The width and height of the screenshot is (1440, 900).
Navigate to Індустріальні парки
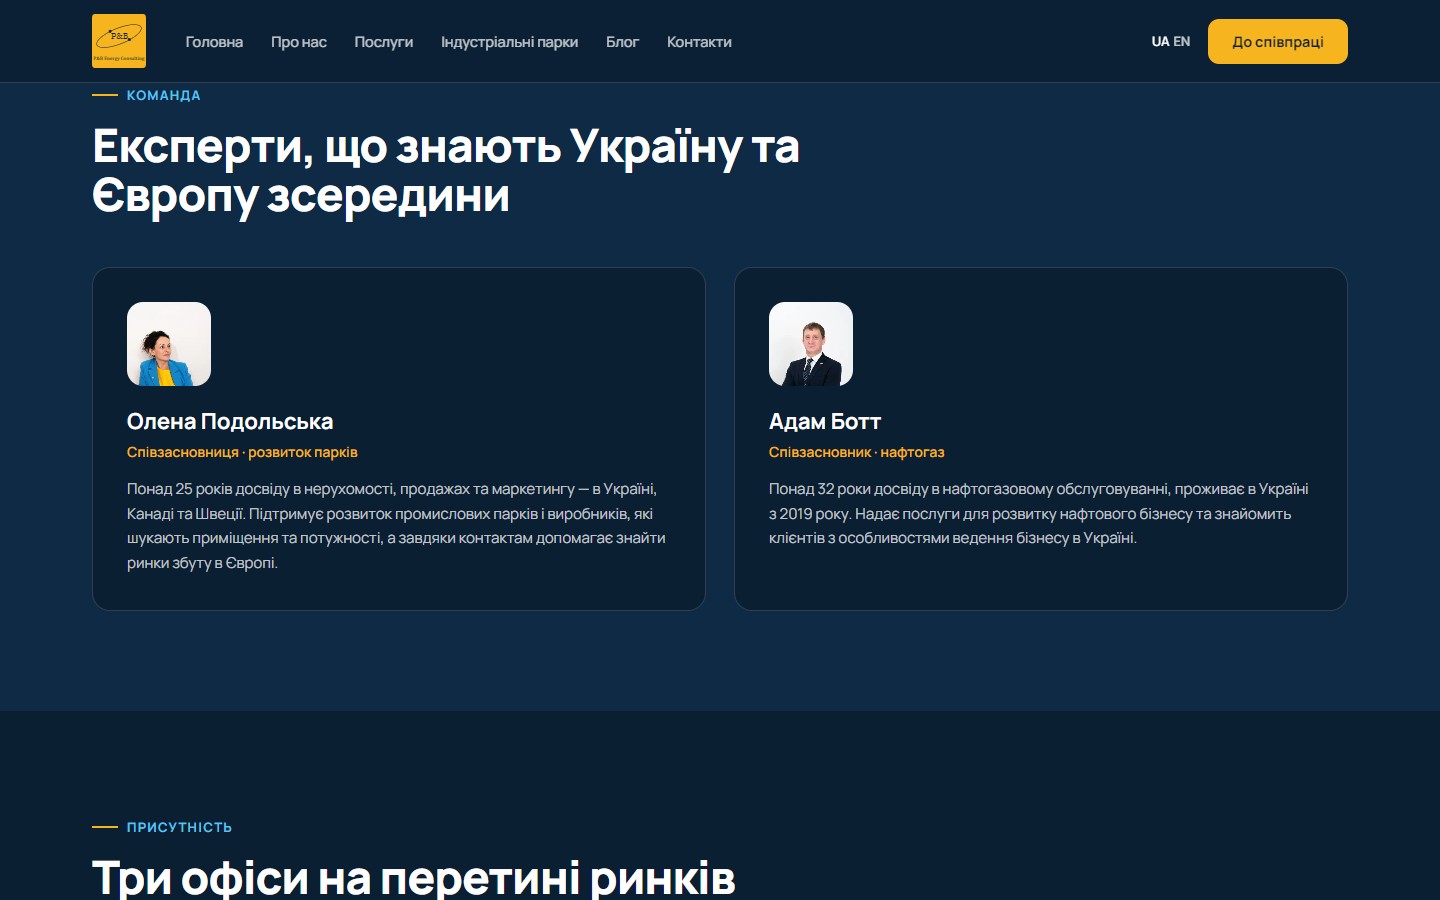tap(510, 42)
